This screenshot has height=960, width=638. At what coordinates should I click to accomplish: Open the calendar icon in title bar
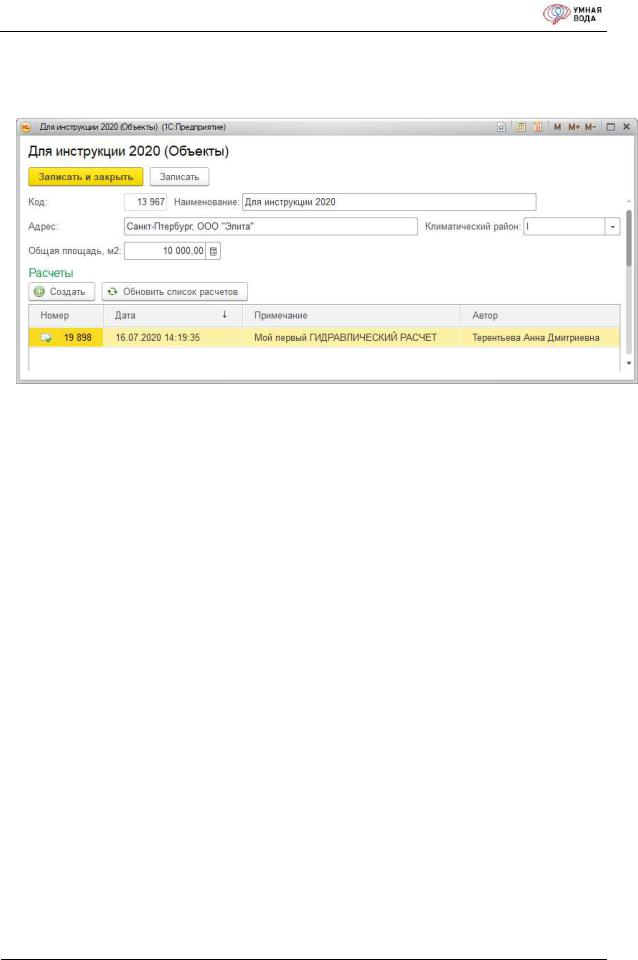point(538,127)
